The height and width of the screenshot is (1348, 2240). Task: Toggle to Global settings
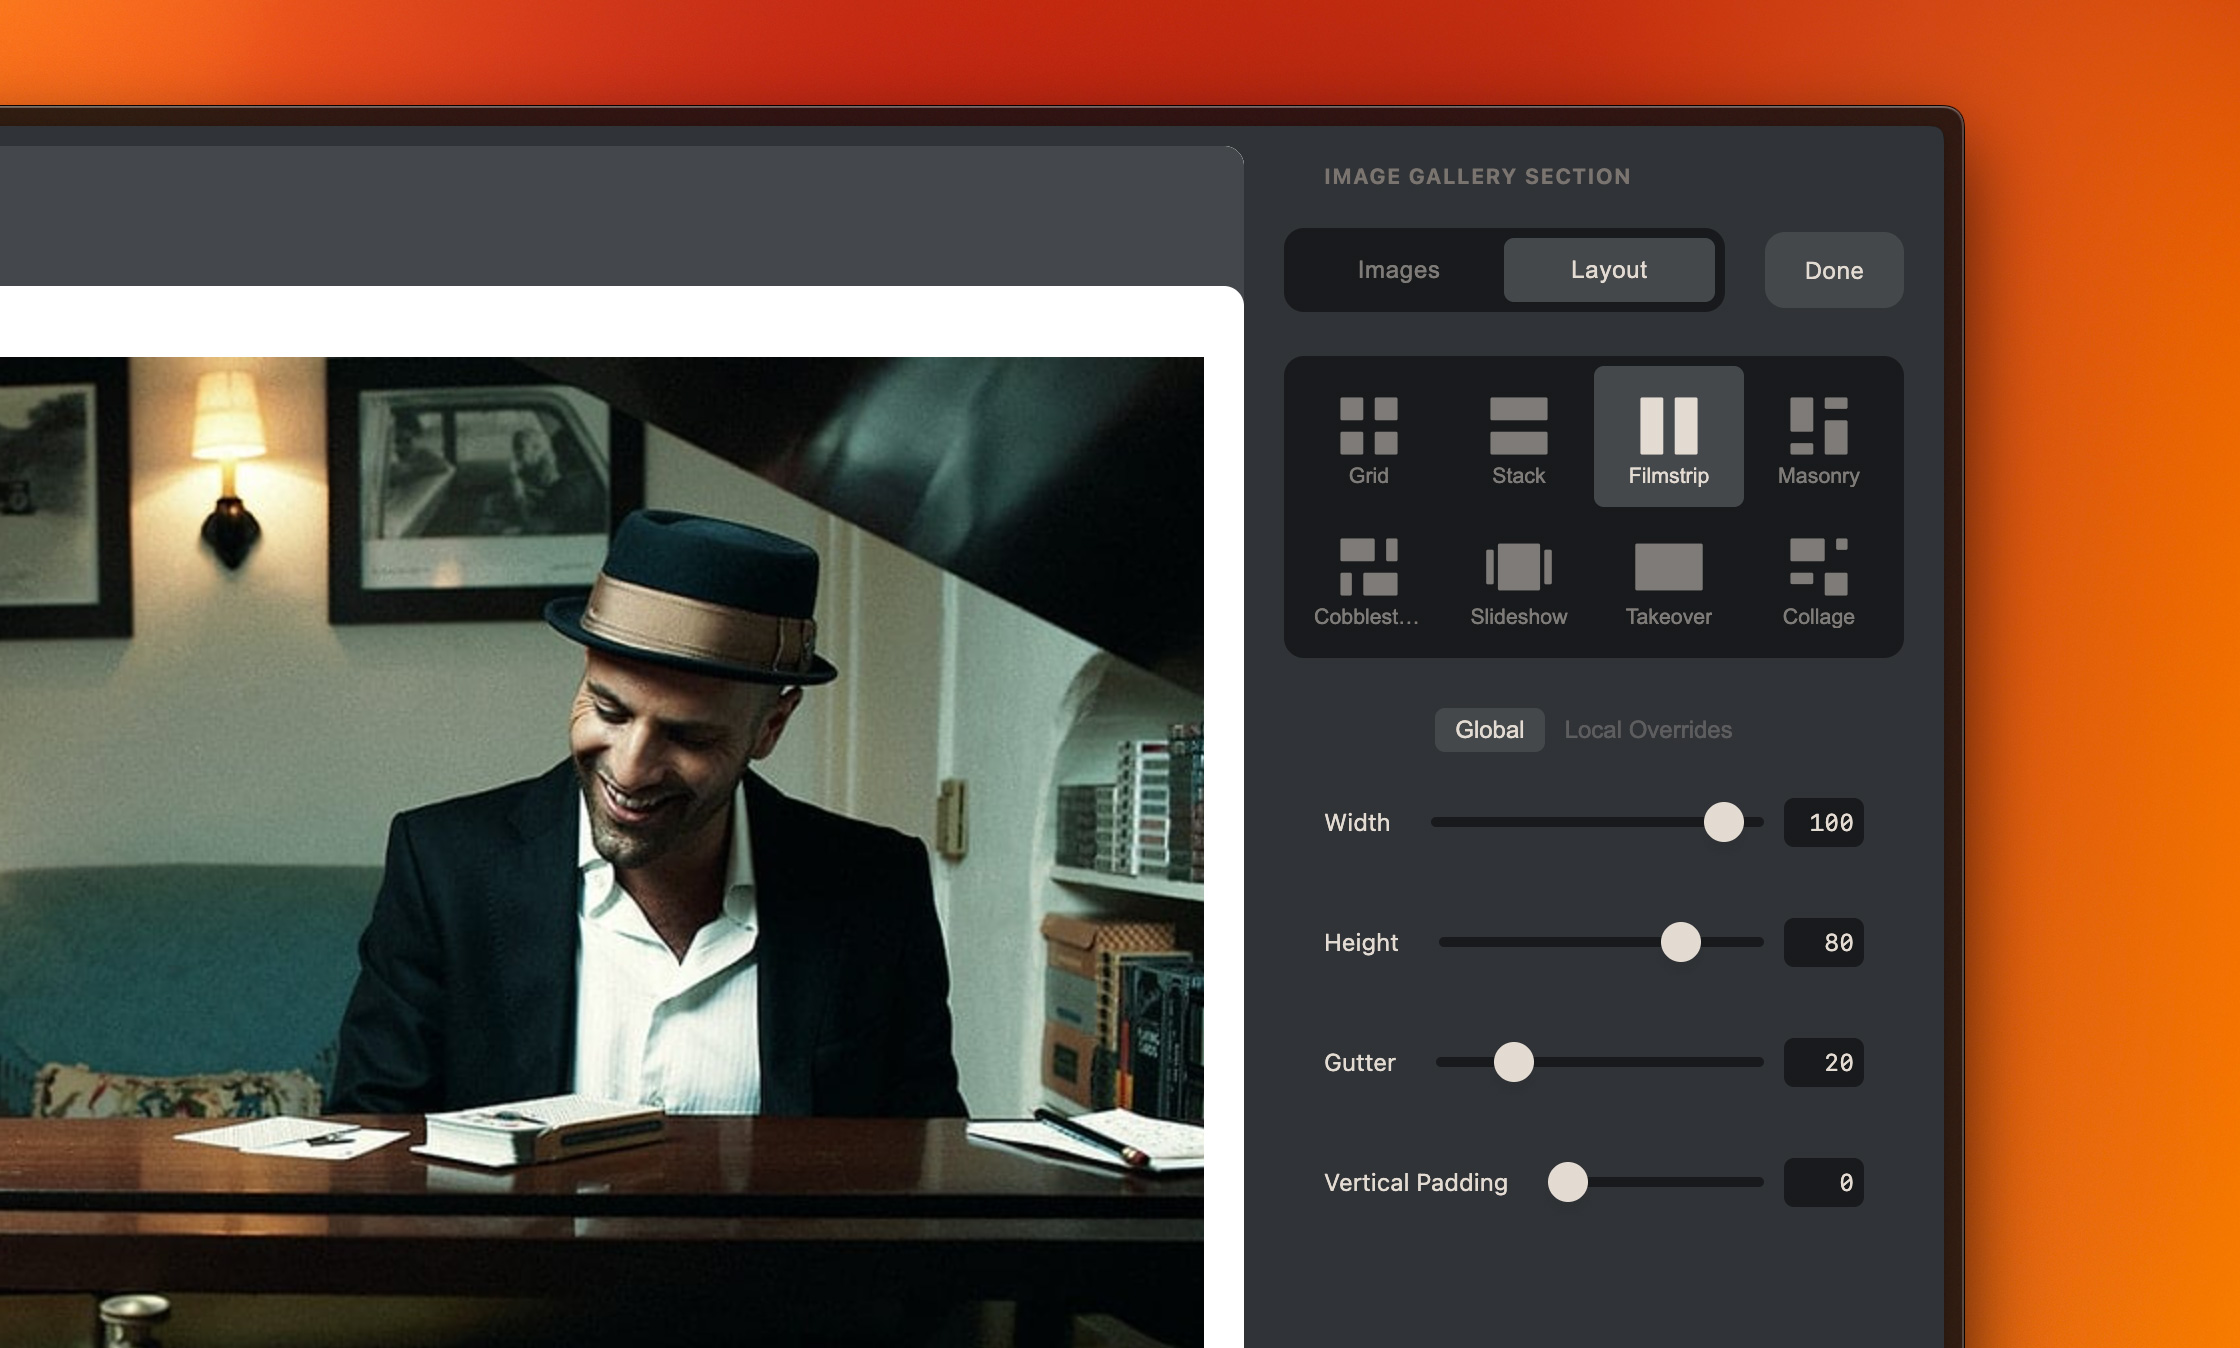coord(1489,730)
